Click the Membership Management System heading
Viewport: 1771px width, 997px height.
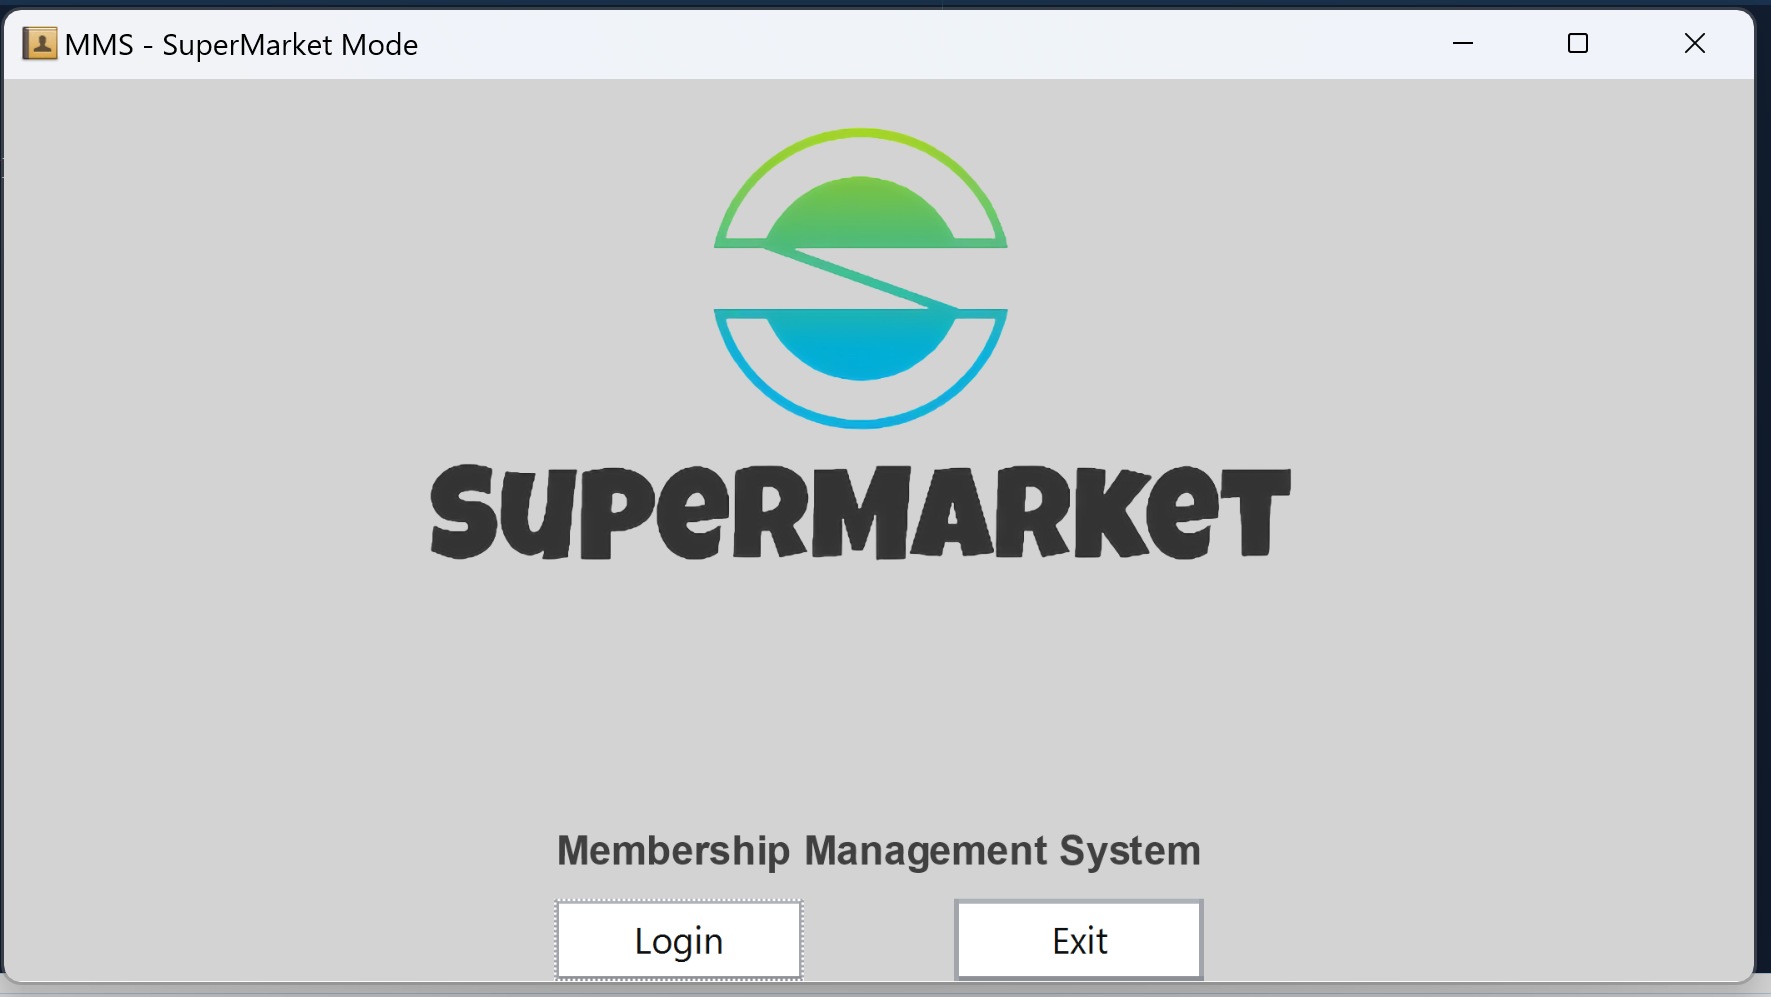click(x=878, y=851)
